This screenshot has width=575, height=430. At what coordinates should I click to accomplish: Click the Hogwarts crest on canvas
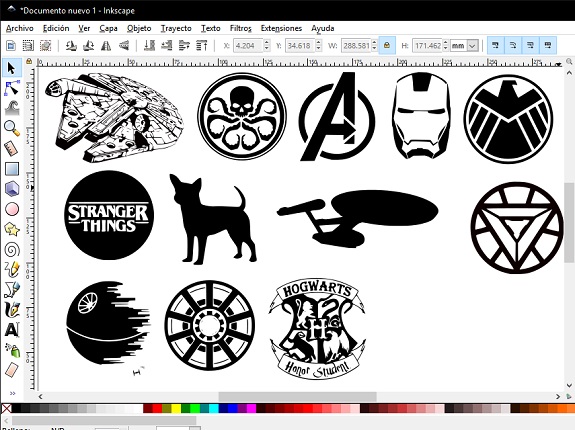pos(318,328)
